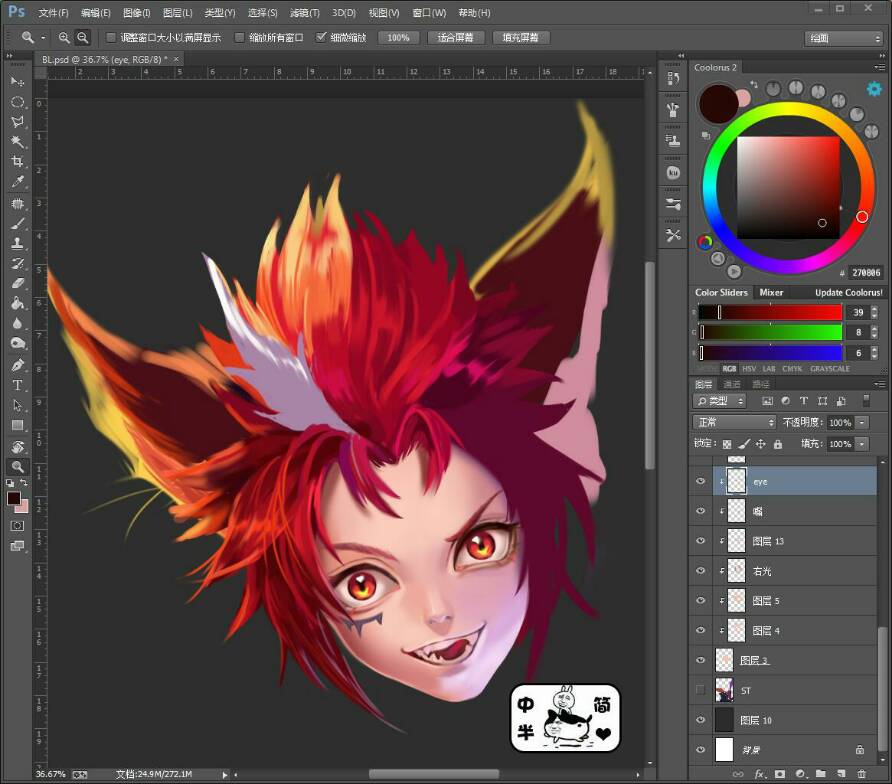Expand the opacity 不透明度 dropdown arrow

tap(862, 422)
